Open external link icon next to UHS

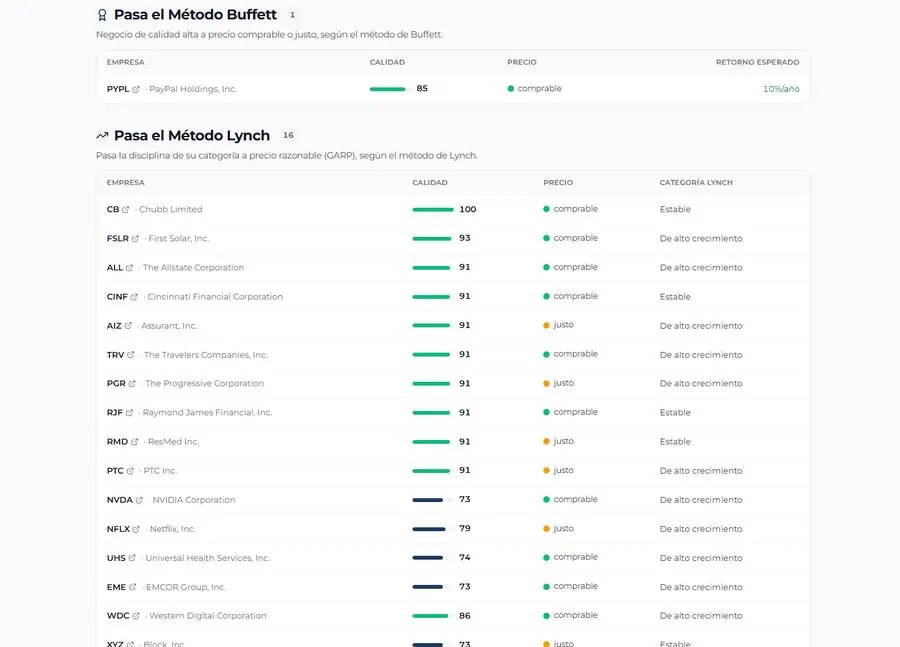pyautogui.click(x=133, y=558)
